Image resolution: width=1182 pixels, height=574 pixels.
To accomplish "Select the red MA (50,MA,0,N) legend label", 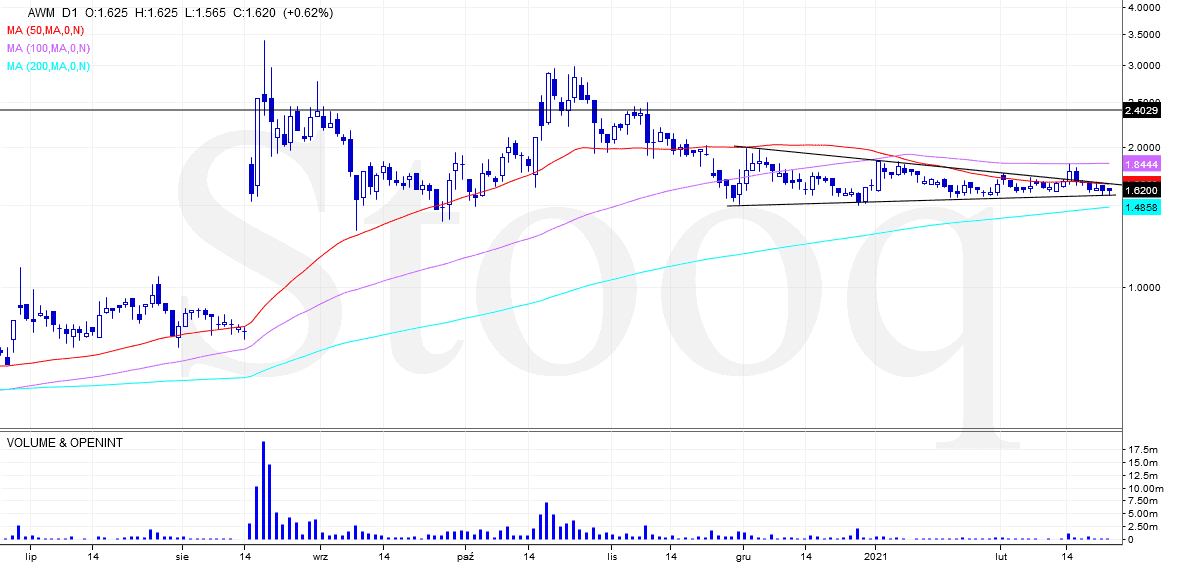I will click(48, 30).
